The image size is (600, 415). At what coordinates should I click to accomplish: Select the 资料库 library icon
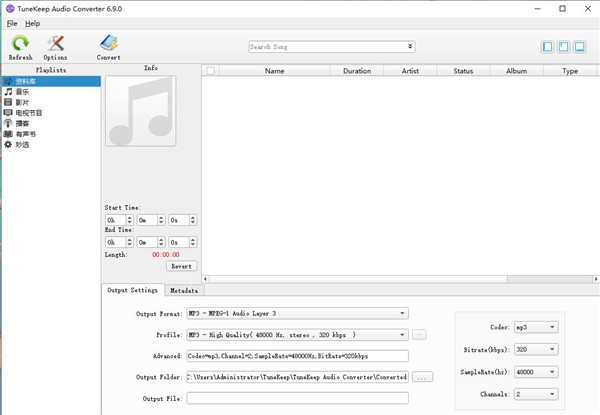(8, 81)
